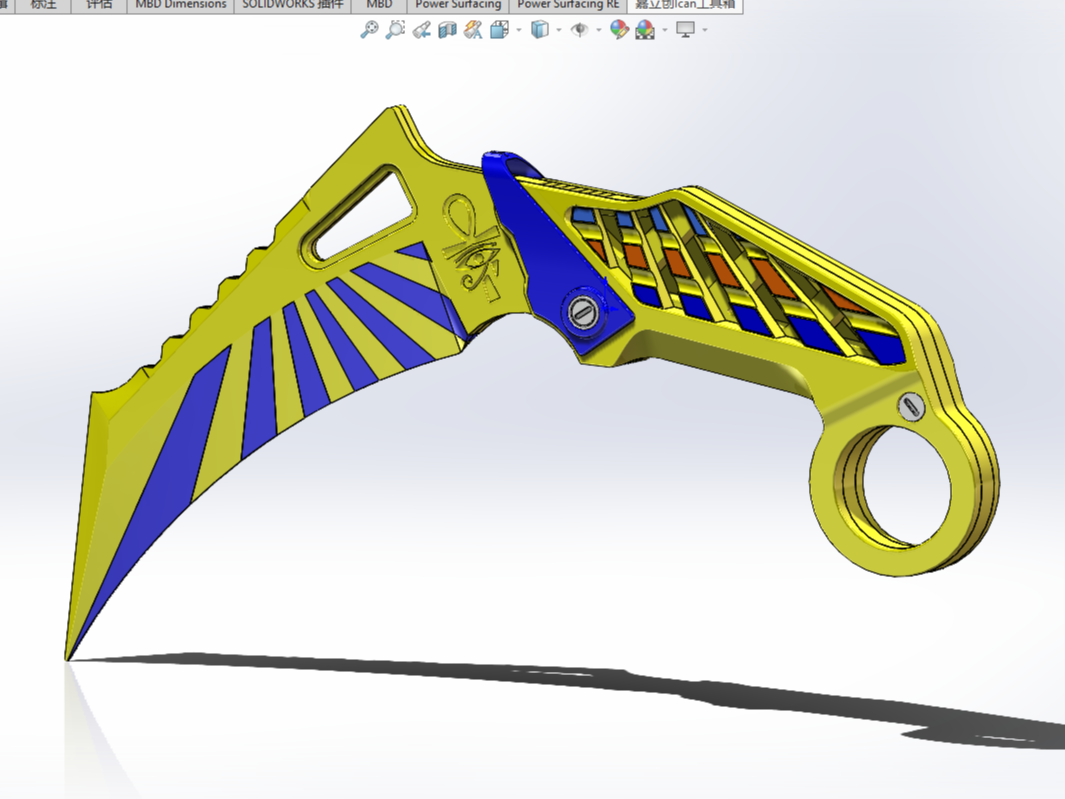Click the View Settings monitor icon

(685, 30)
